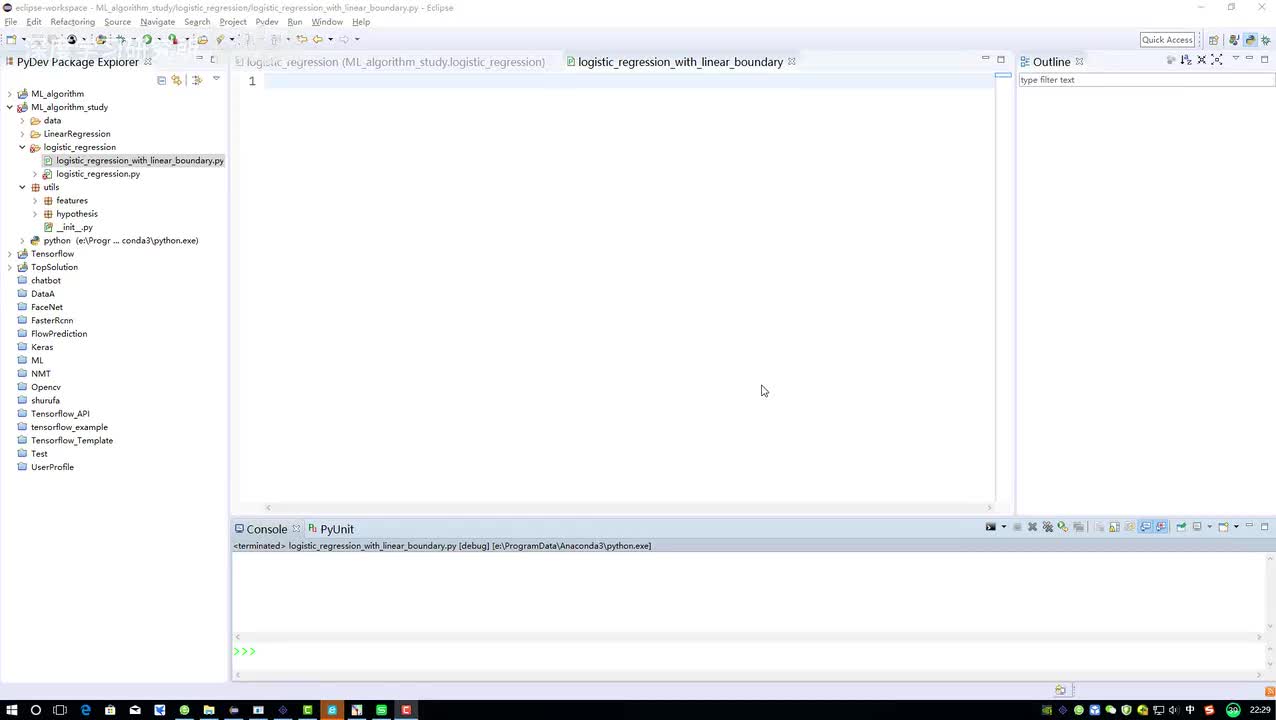Collapse the logistic_regression package
The height and width of the screenshot is (720, 1276).
pyautogui.click(x=22, y=147)
